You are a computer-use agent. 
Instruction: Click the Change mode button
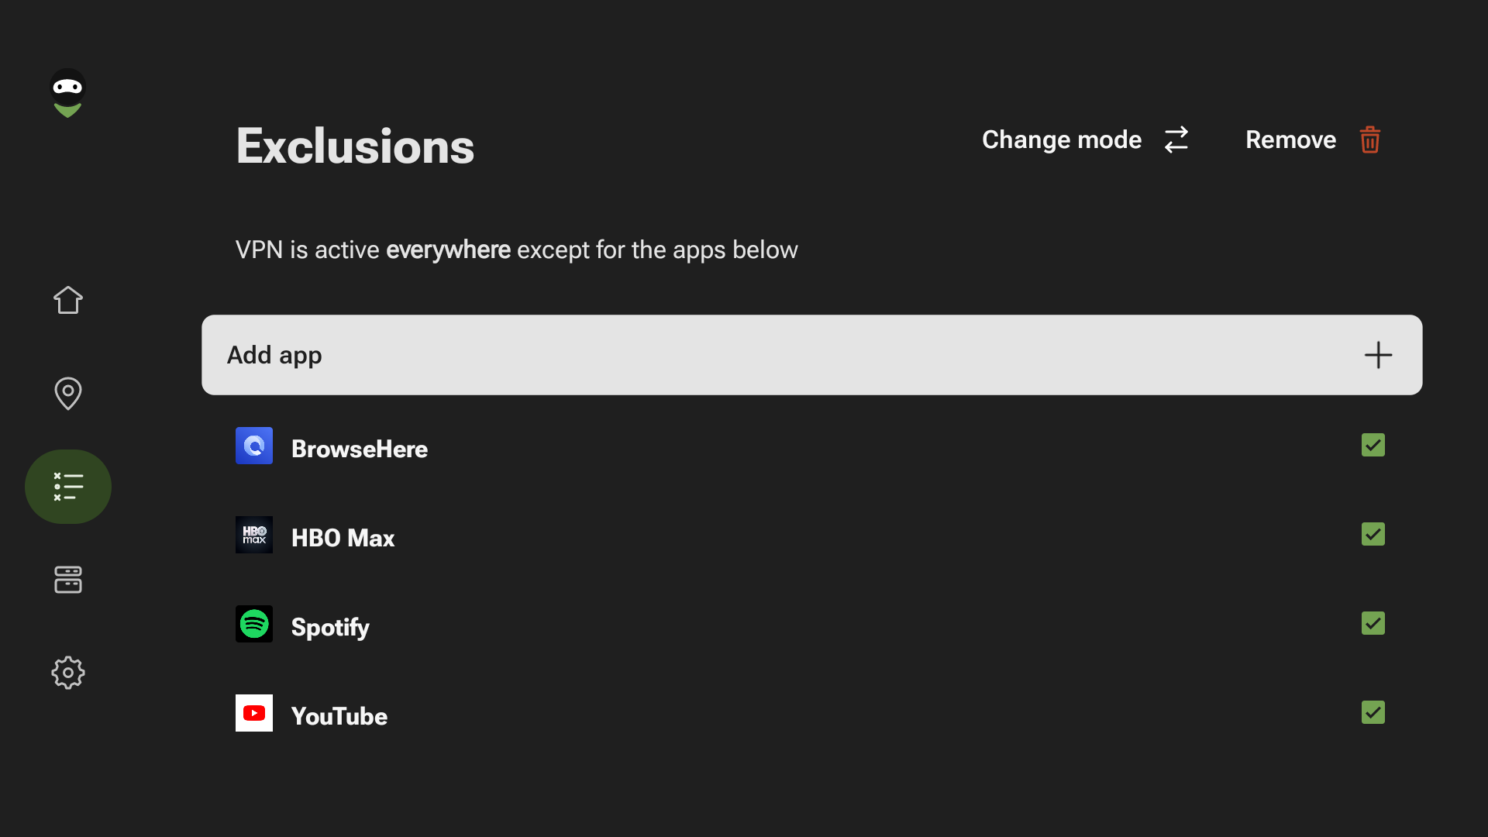tap(1085, 140)
